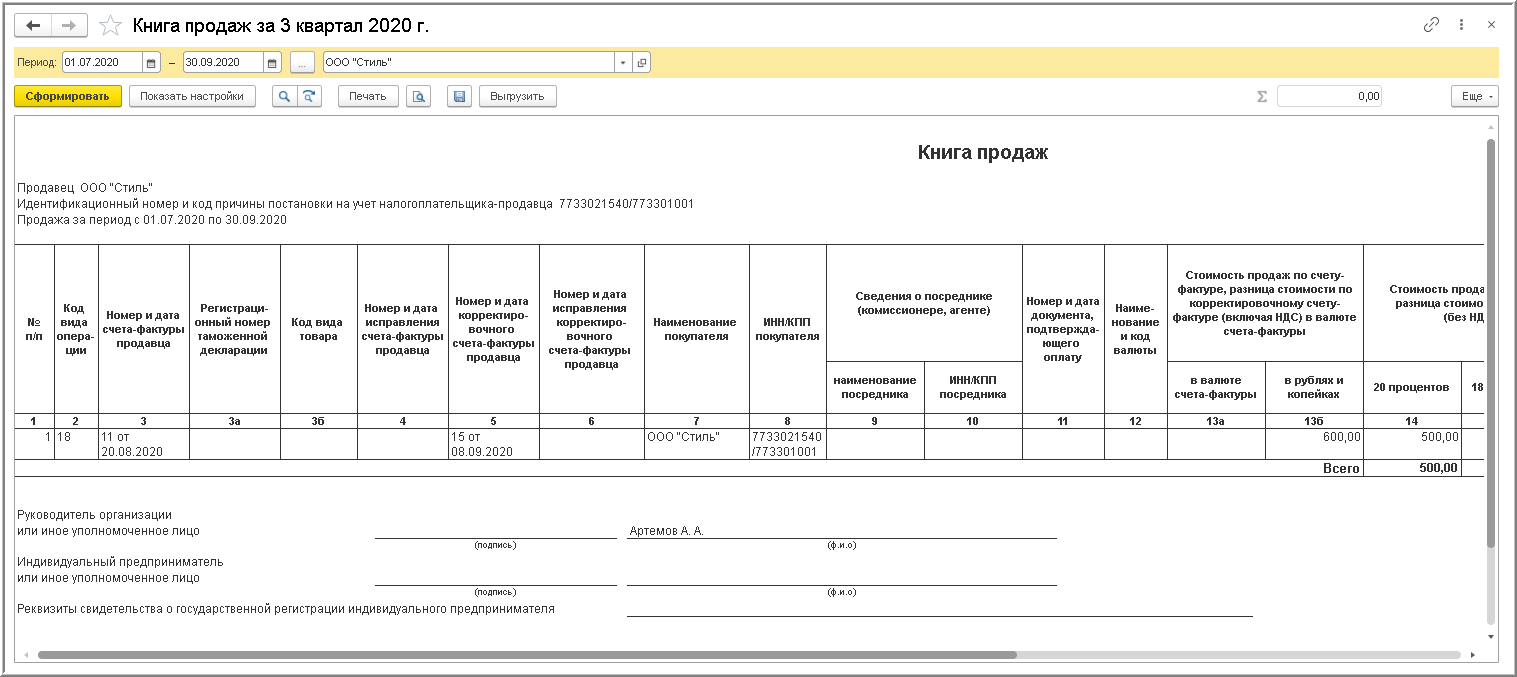Select cell 7733021540/773301001 in table row

coord(788,444)
